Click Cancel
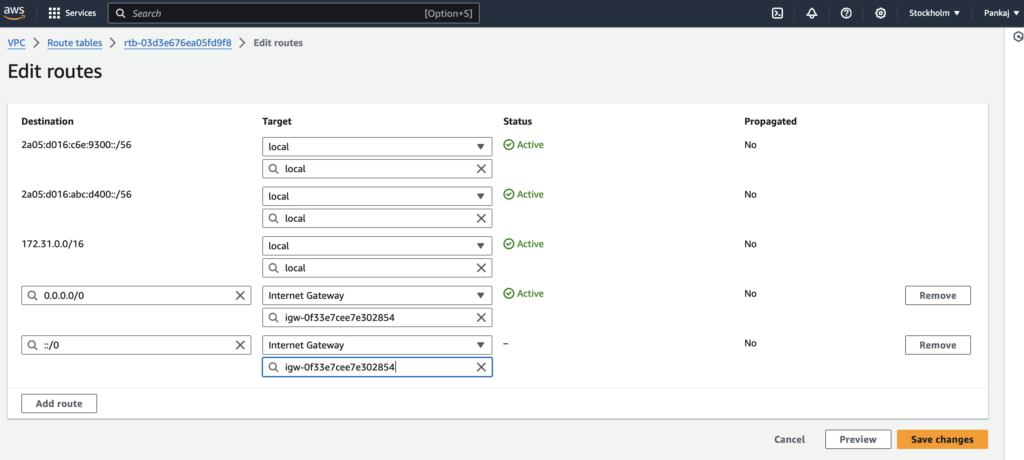Viewport: 1024px width, 460px height. pos(790,440)
